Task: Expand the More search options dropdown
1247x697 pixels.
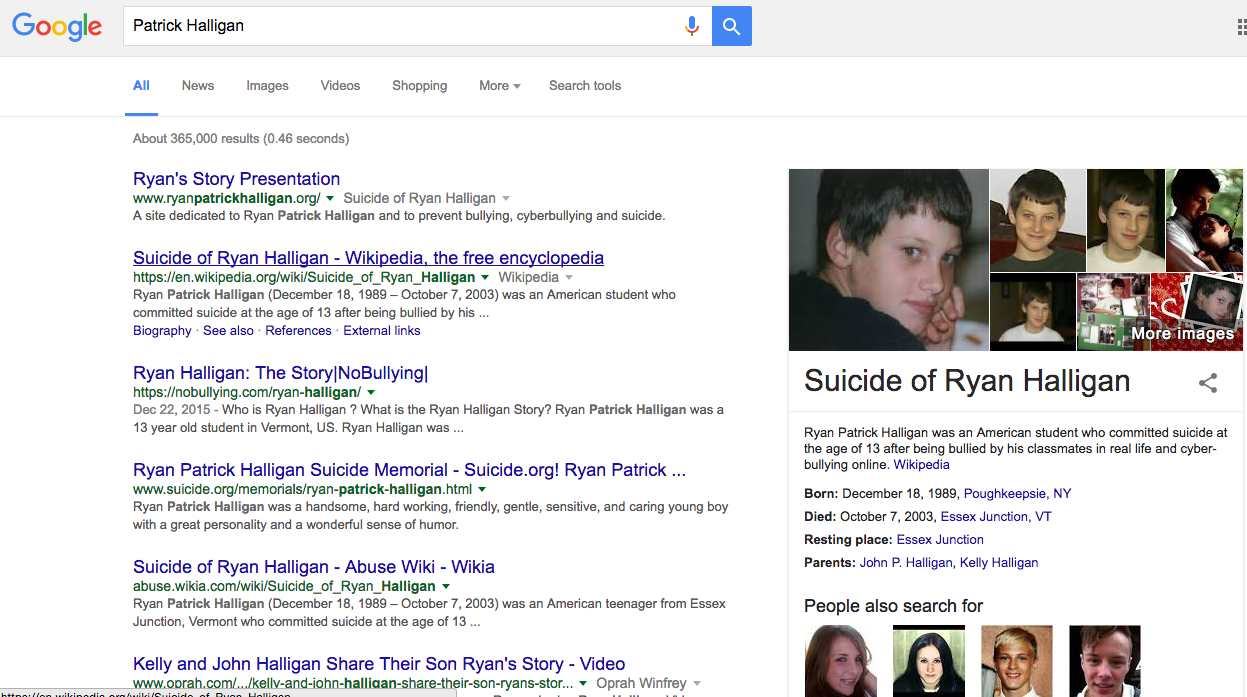Action: pos(499,86)
